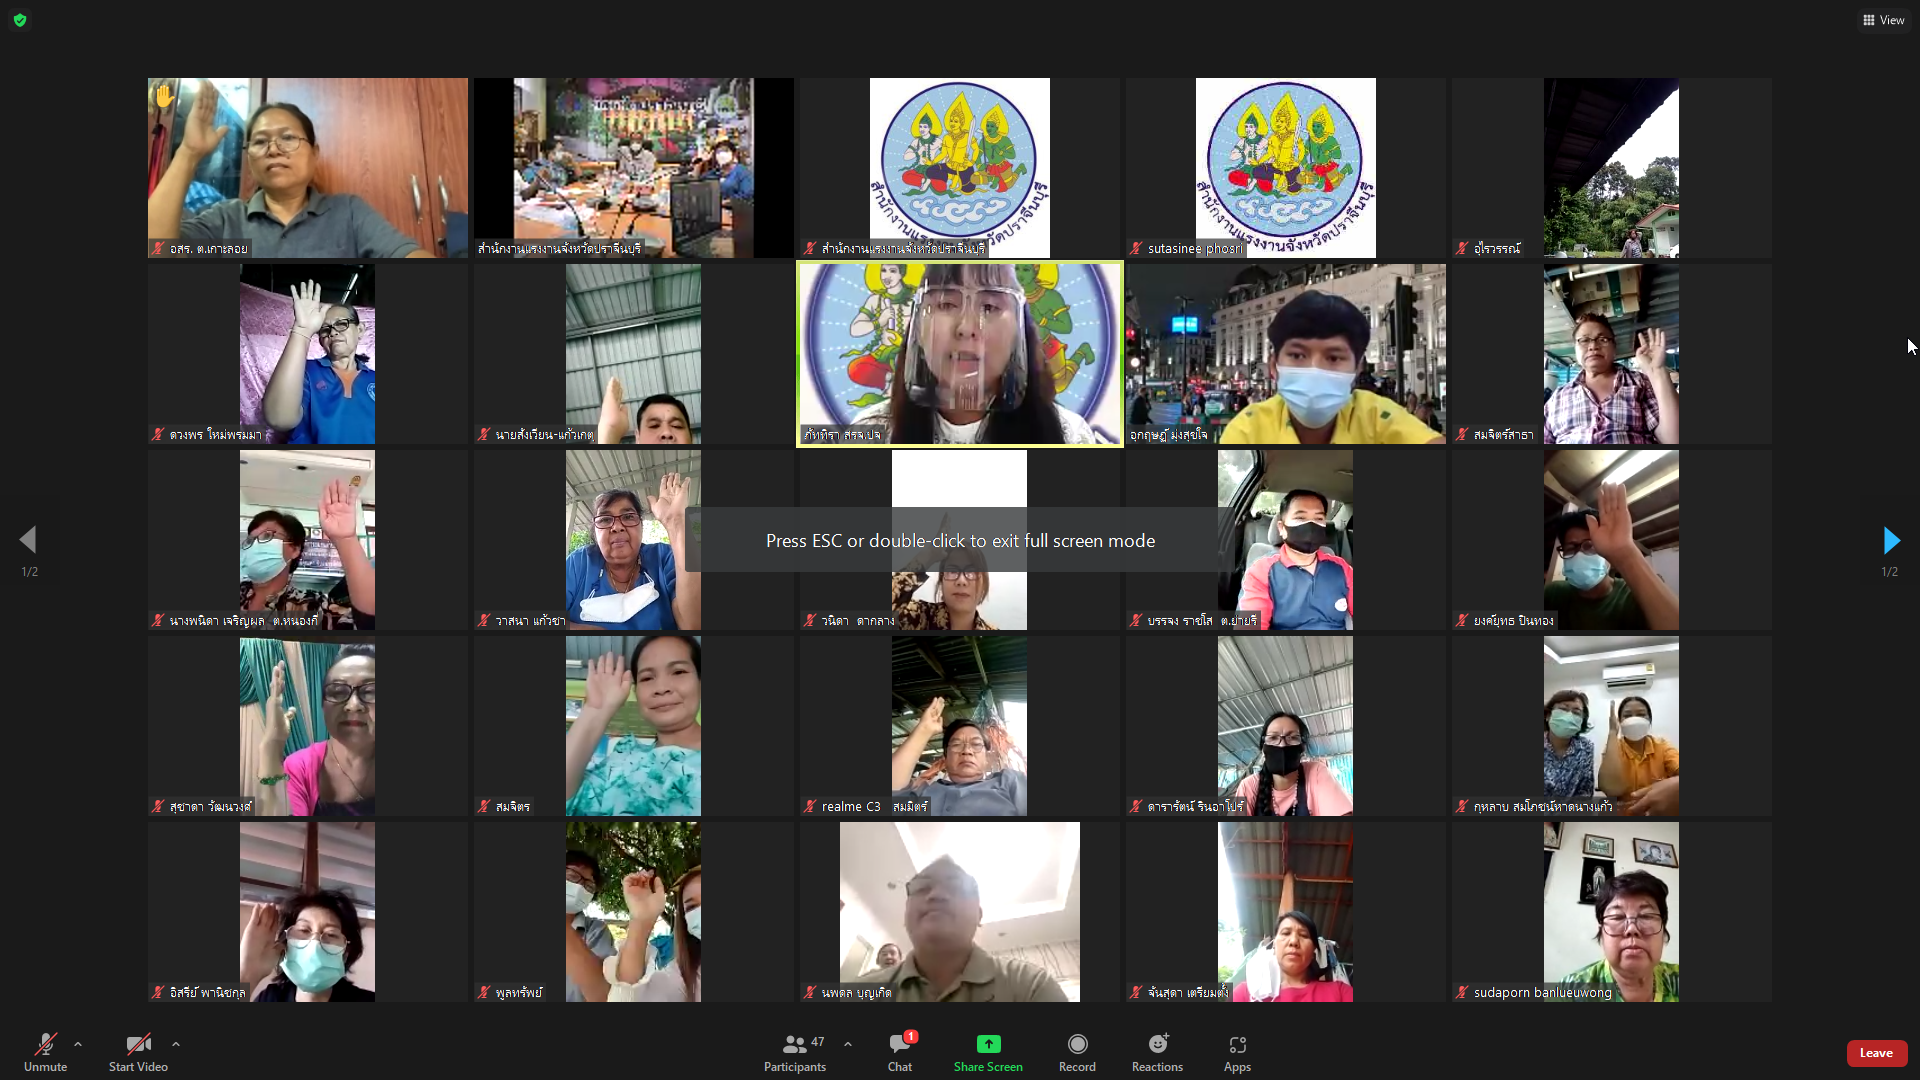
Task: Click the Share Screen button
Action: click(988, 1052)
